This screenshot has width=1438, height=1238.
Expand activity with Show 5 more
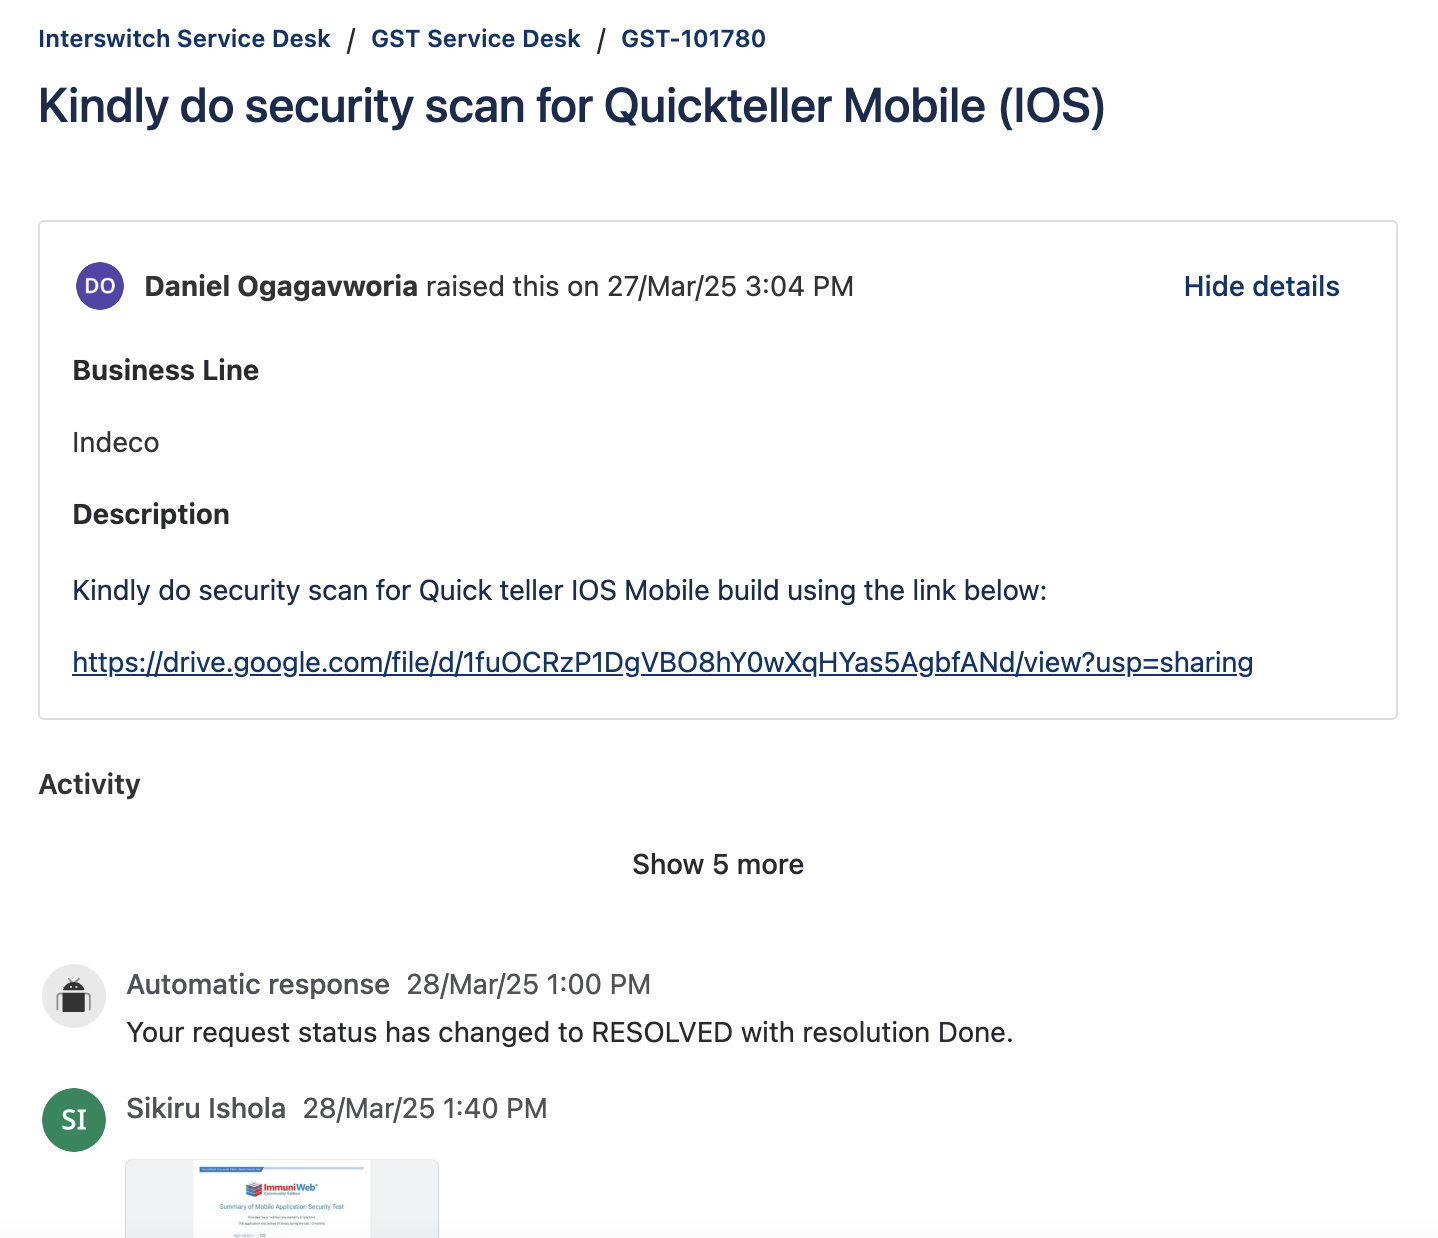718,864
